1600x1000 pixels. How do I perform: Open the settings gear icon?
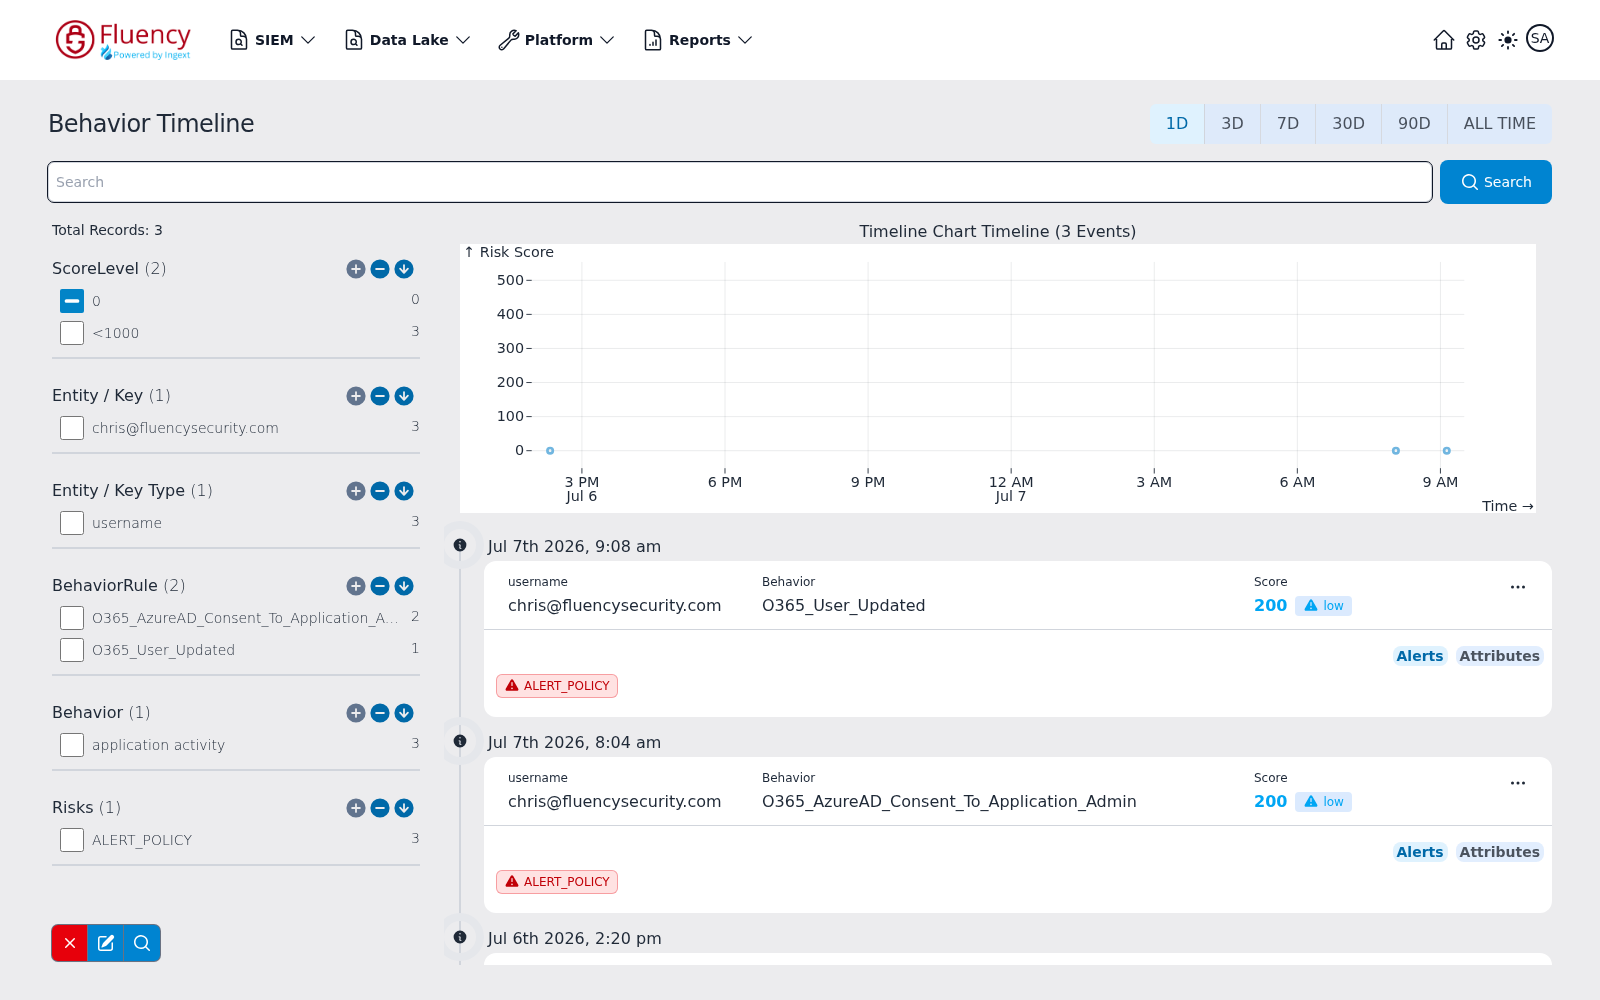click(1476, 40)
